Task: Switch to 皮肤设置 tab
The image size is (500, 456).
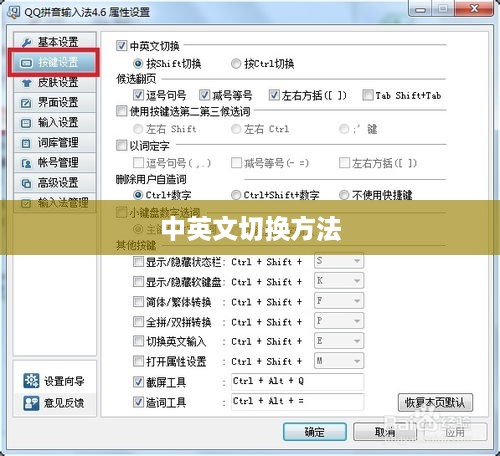Action: (x=55, y=82)
